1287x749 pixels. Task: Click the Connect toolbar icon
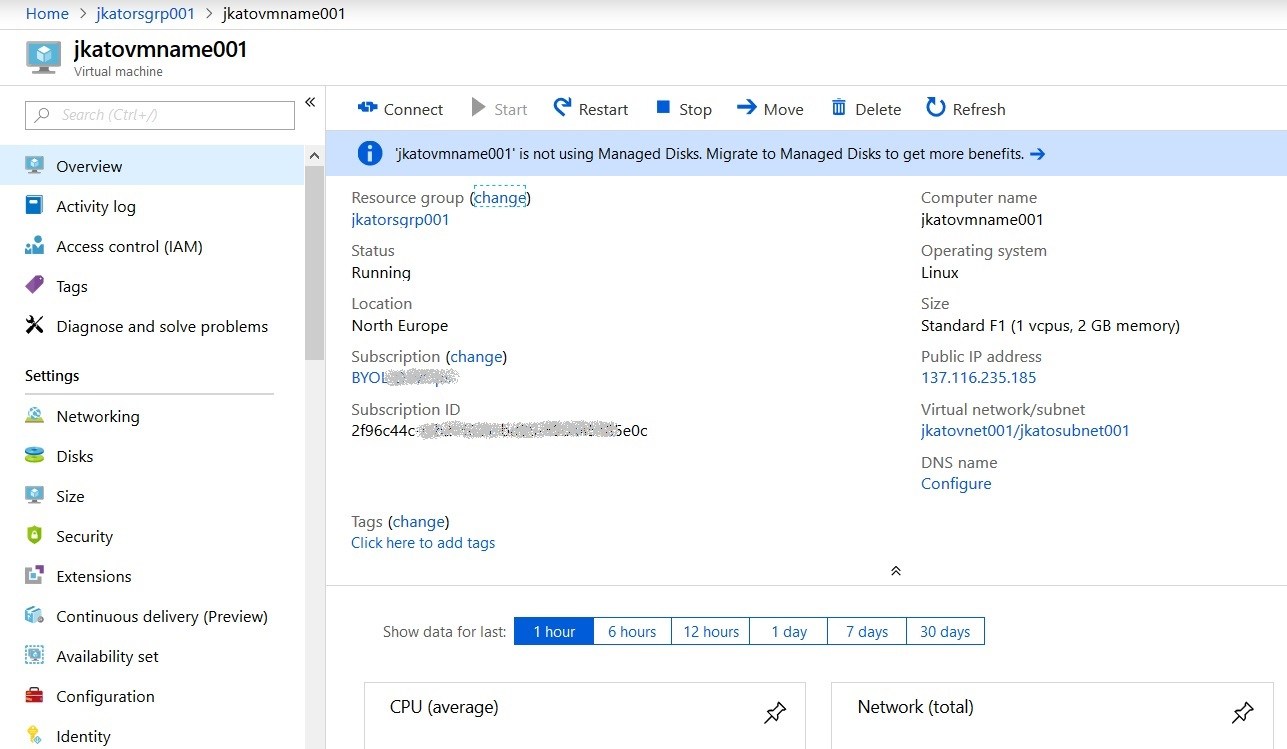click(367, 108)
